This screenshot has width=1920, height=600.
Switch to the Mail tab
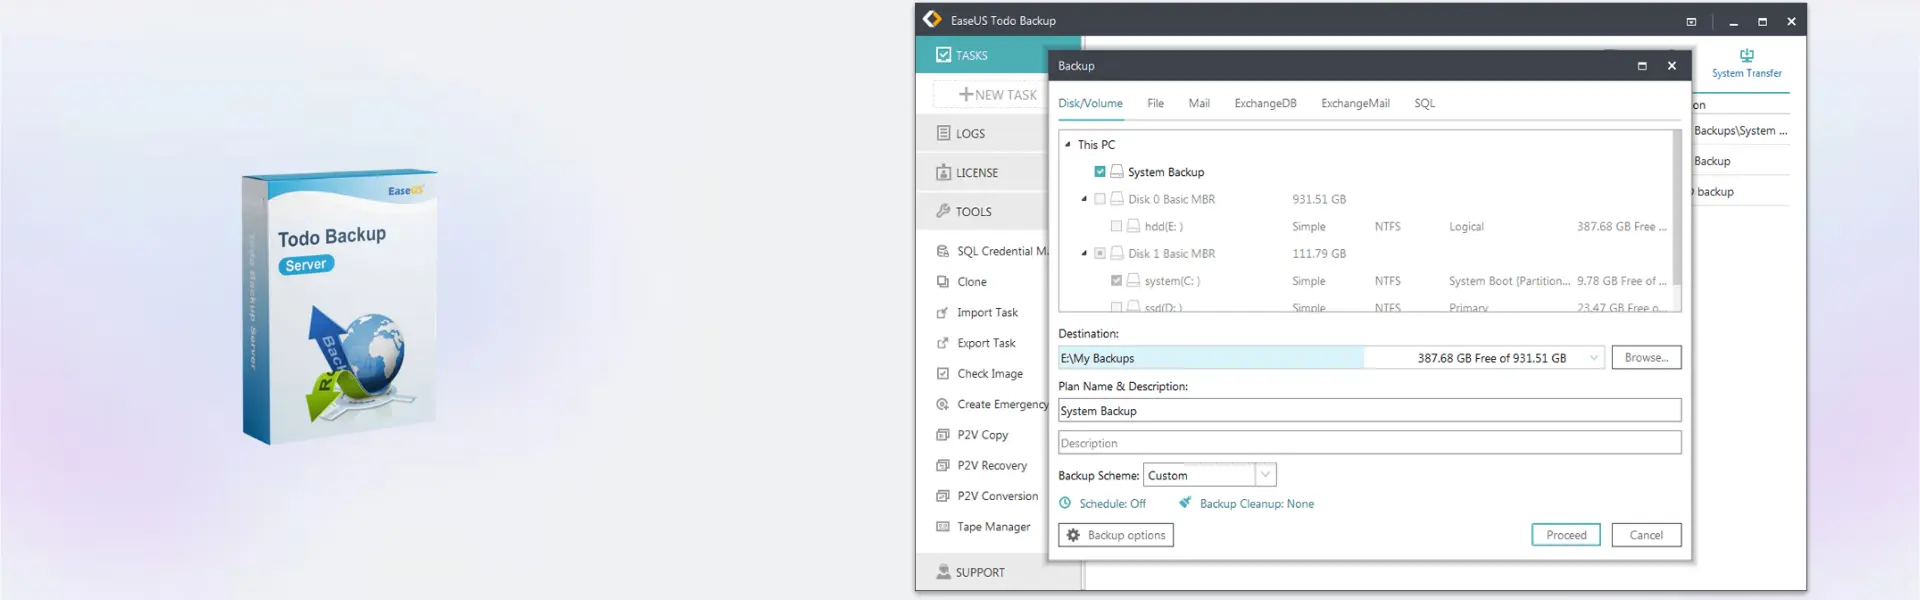coord(1199,103)
